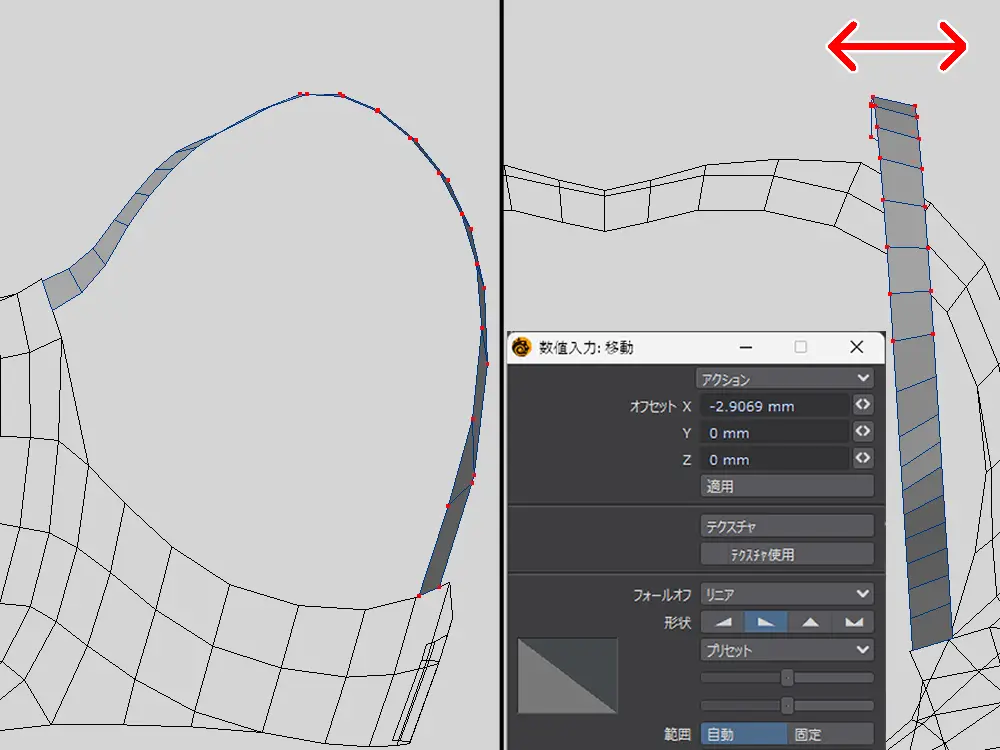Set range to 自動 (automatic)
The image size is (1000, 750).
(742, 734)
